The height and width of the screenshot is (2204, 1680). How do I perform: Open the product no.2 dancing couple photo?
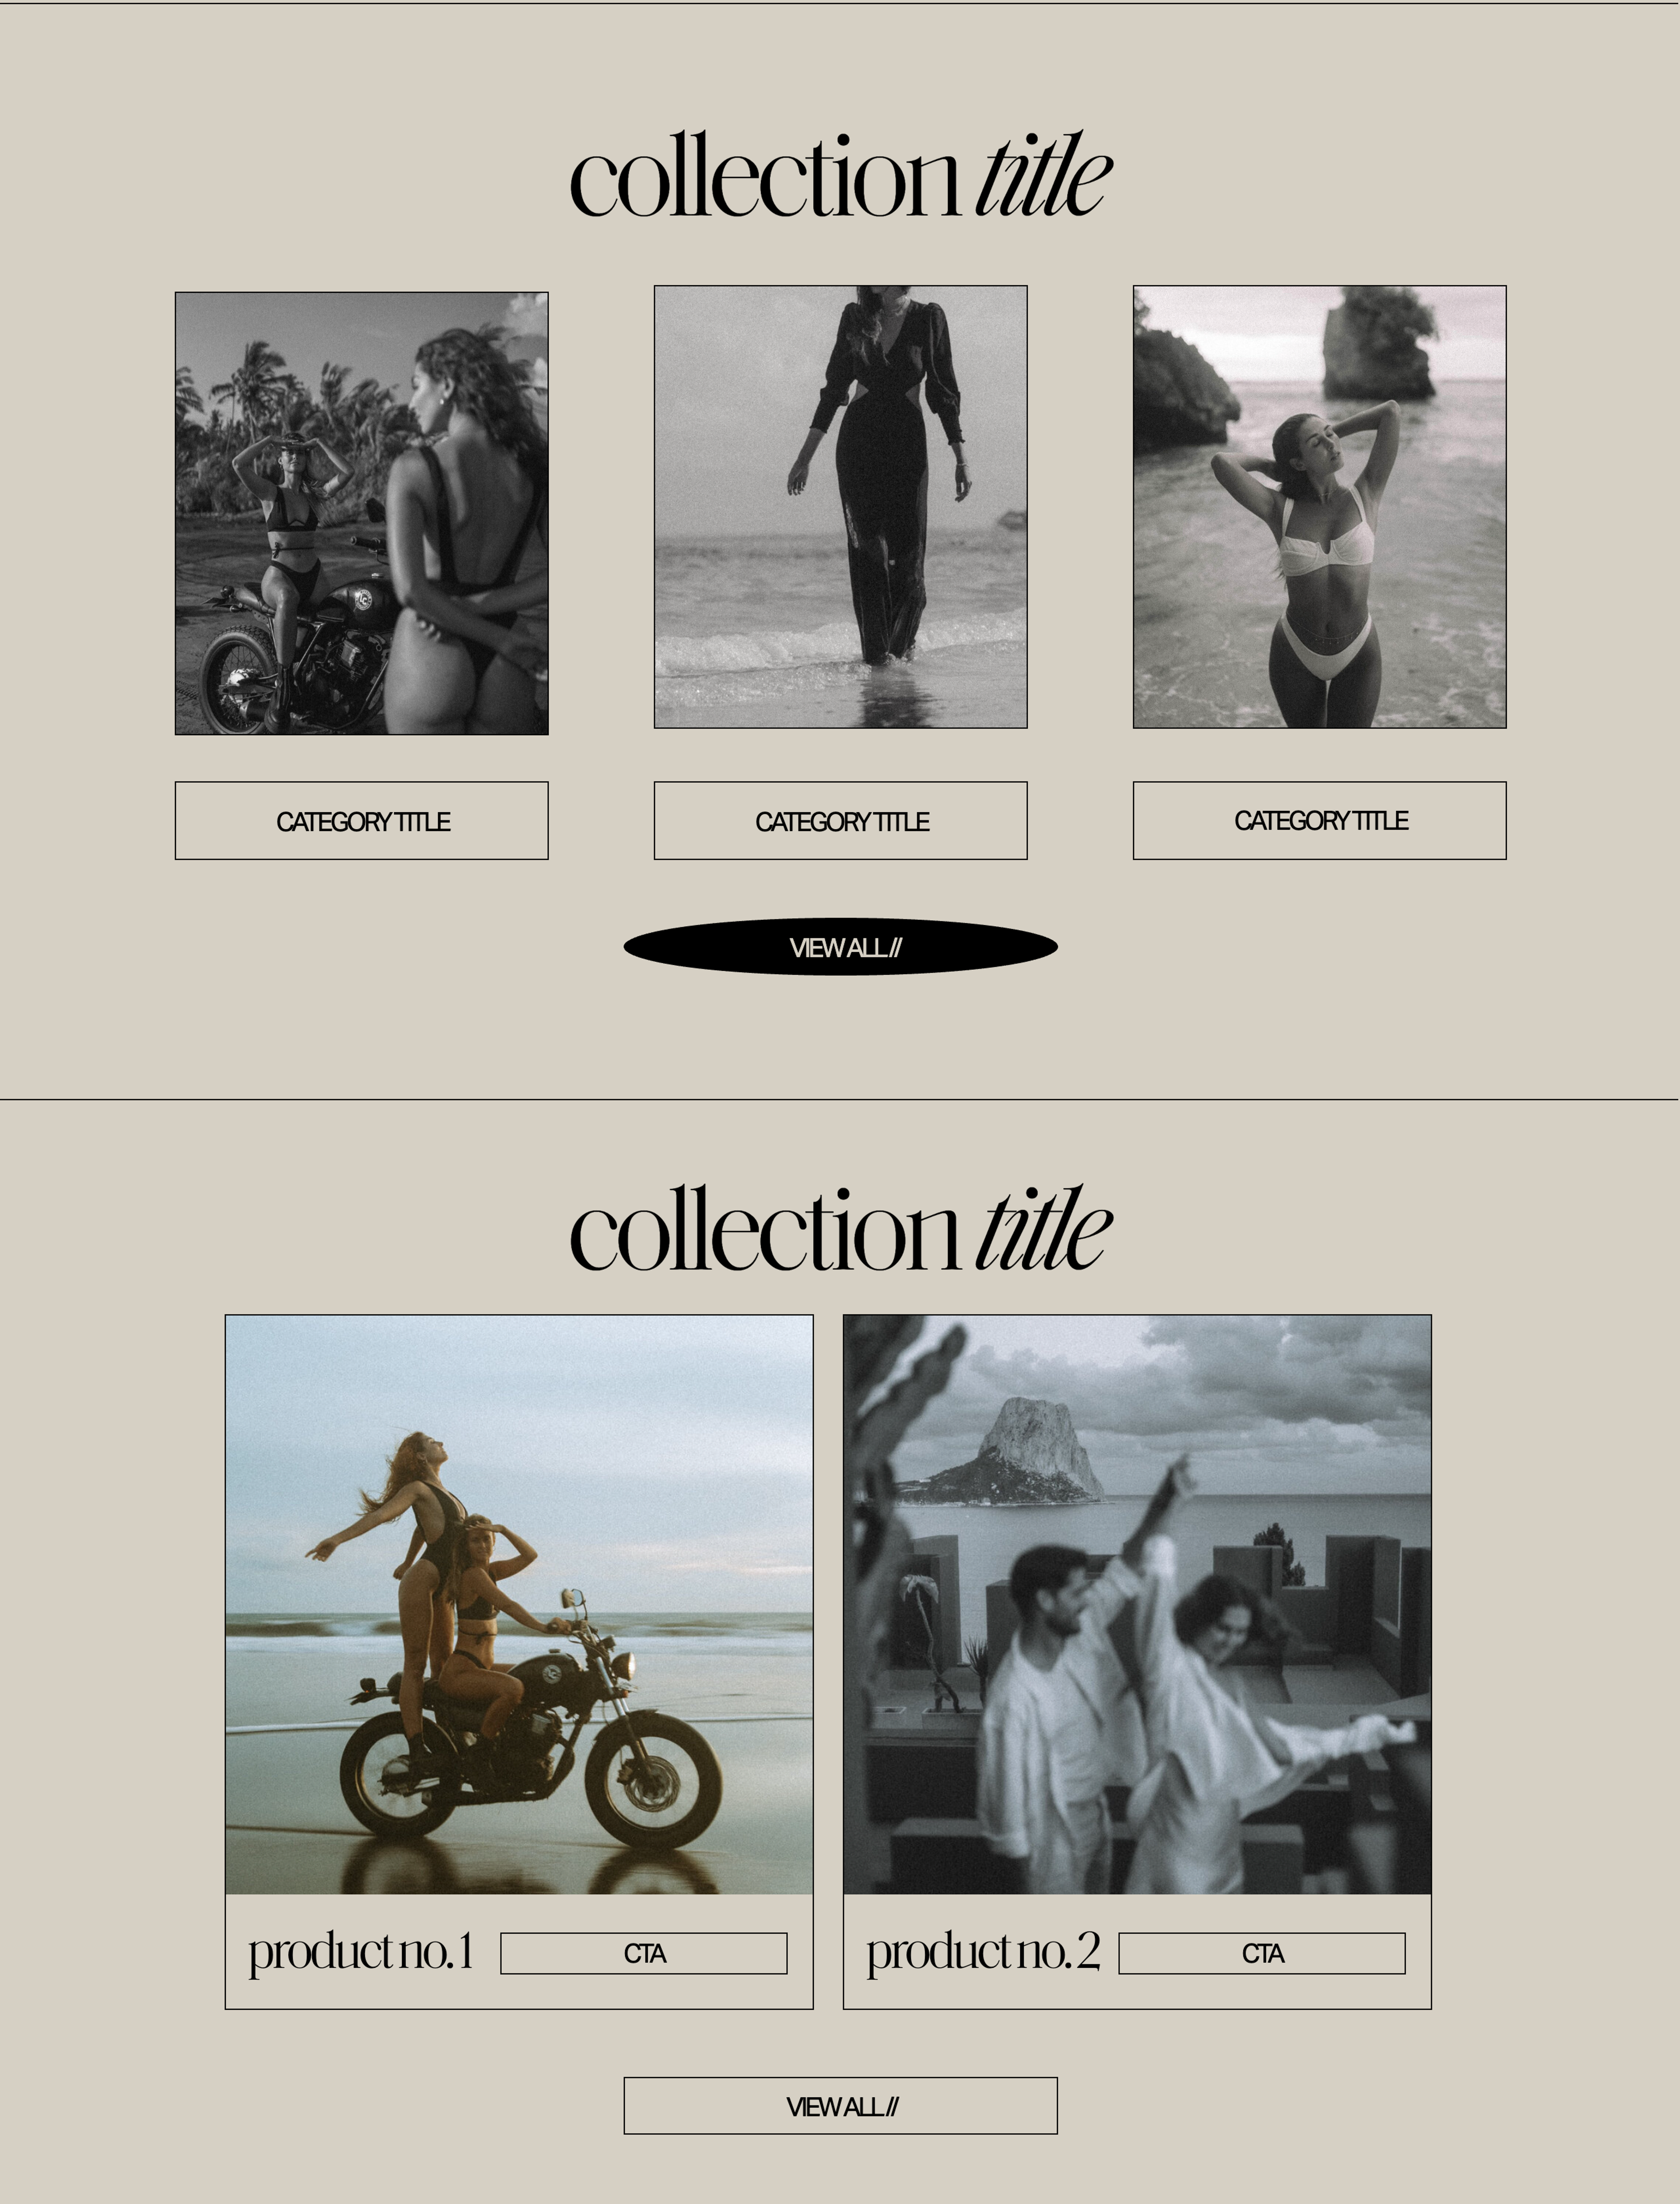[x=1137, y=1604]
